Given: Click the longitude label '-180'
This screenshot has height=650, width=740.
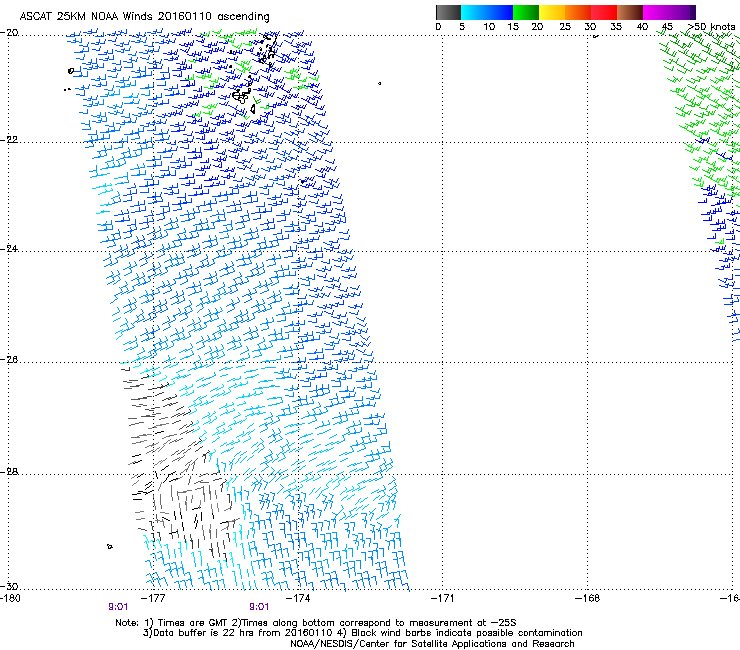Looking at the screenshot, I should (x=10, y=598).
